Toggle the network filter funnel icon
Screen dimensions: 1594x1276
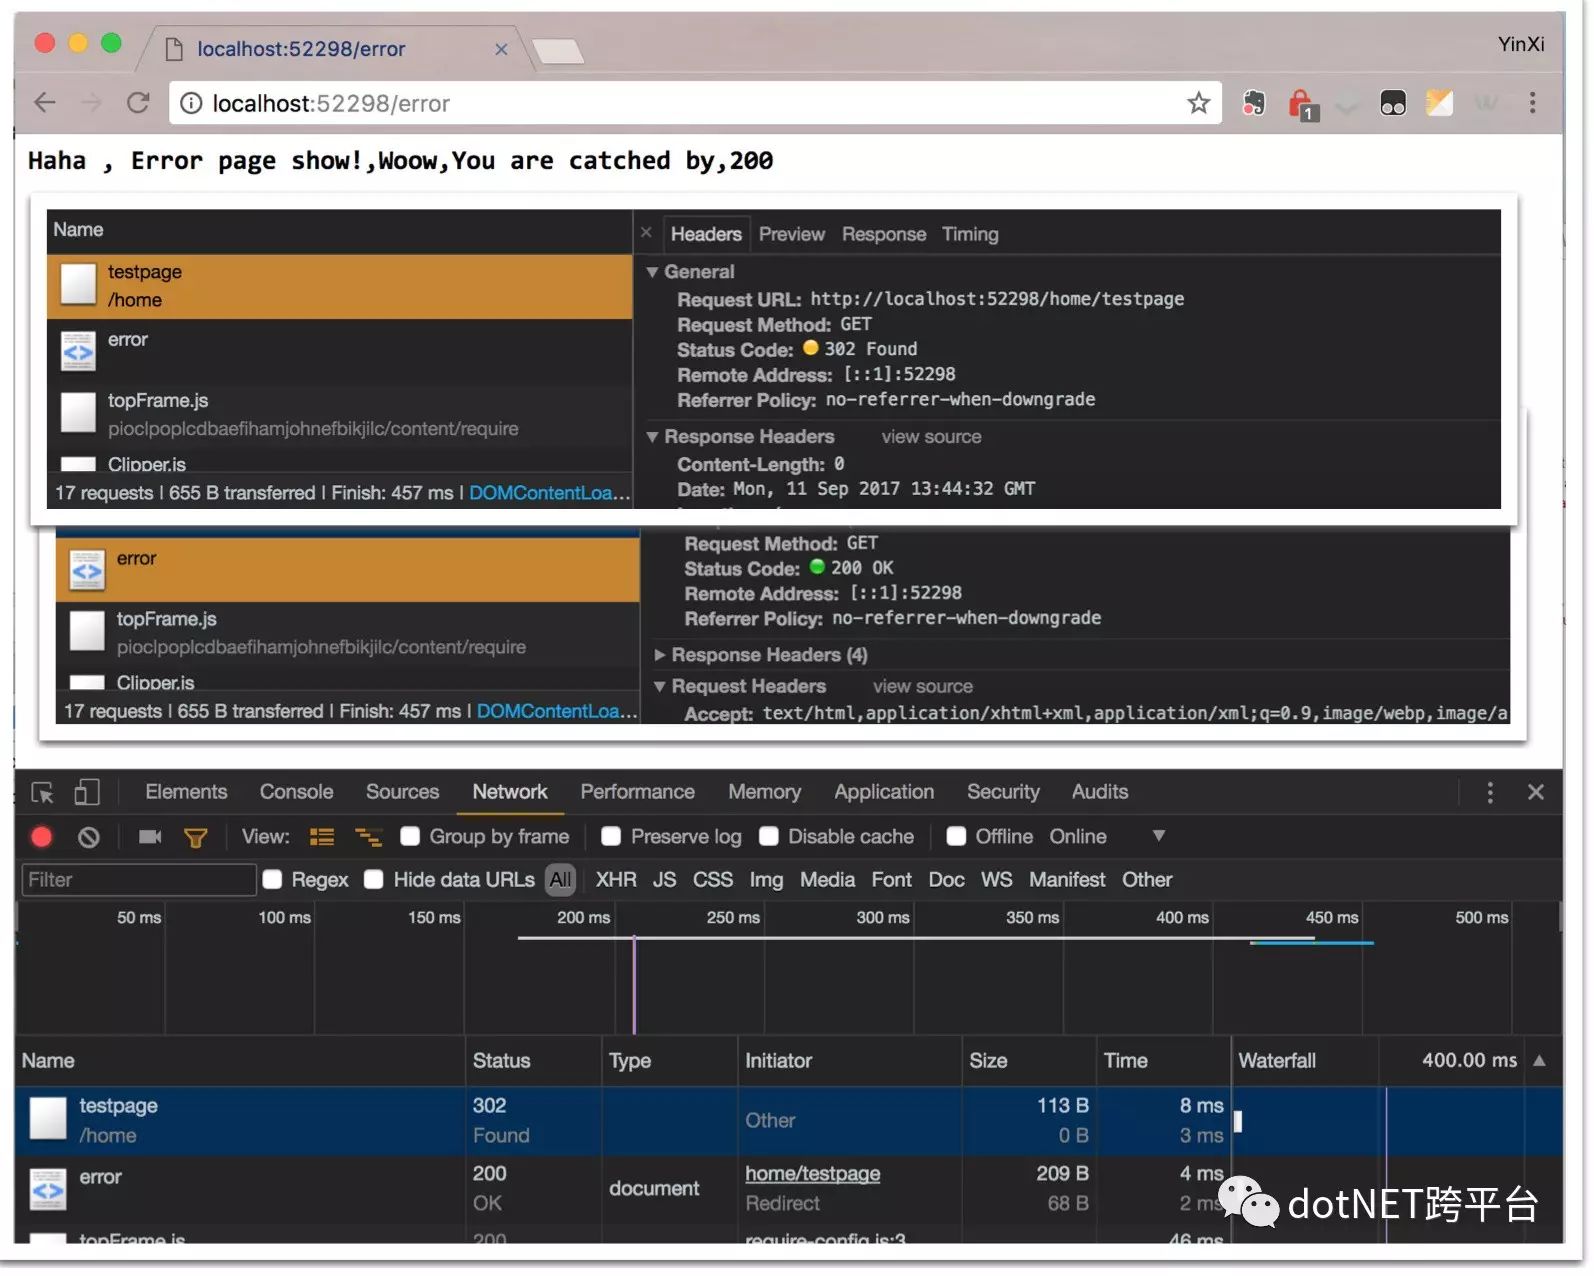tap(196, 838)
